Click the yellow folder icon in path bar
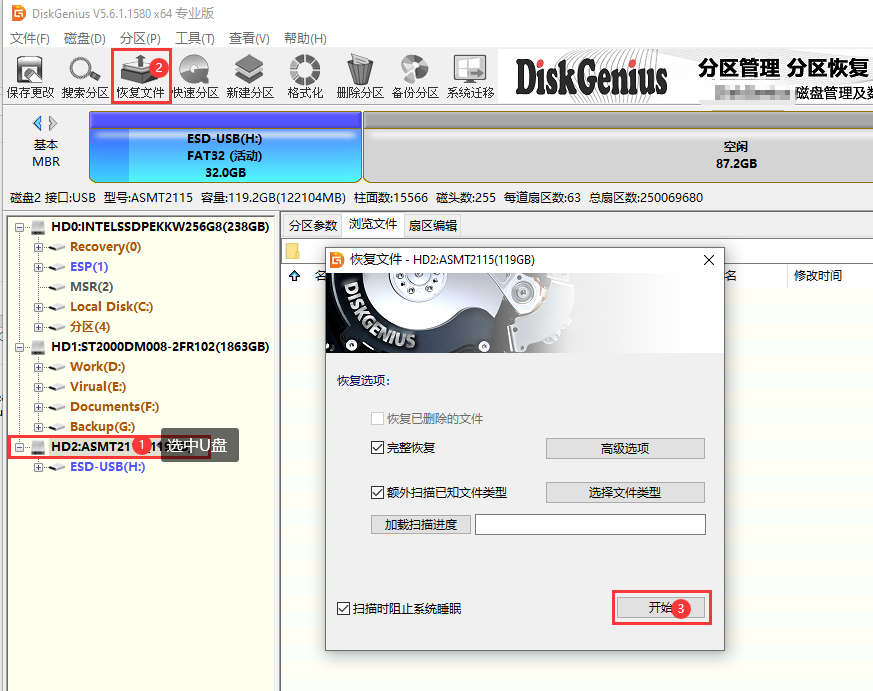The height and width of the screenshot is (691, 873). point(293,251)
